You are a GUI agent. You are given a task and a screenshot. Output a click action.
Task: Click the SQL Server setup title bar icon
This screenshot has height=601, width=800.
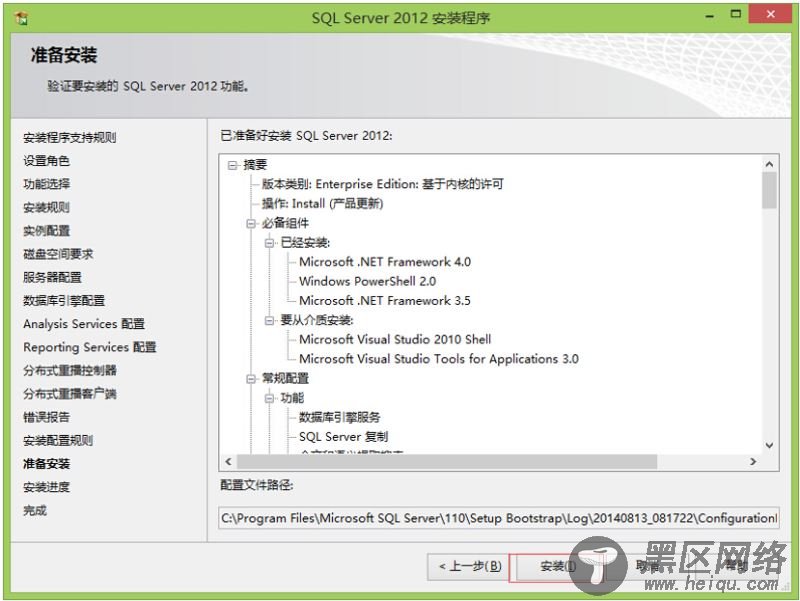coord(21,18)
